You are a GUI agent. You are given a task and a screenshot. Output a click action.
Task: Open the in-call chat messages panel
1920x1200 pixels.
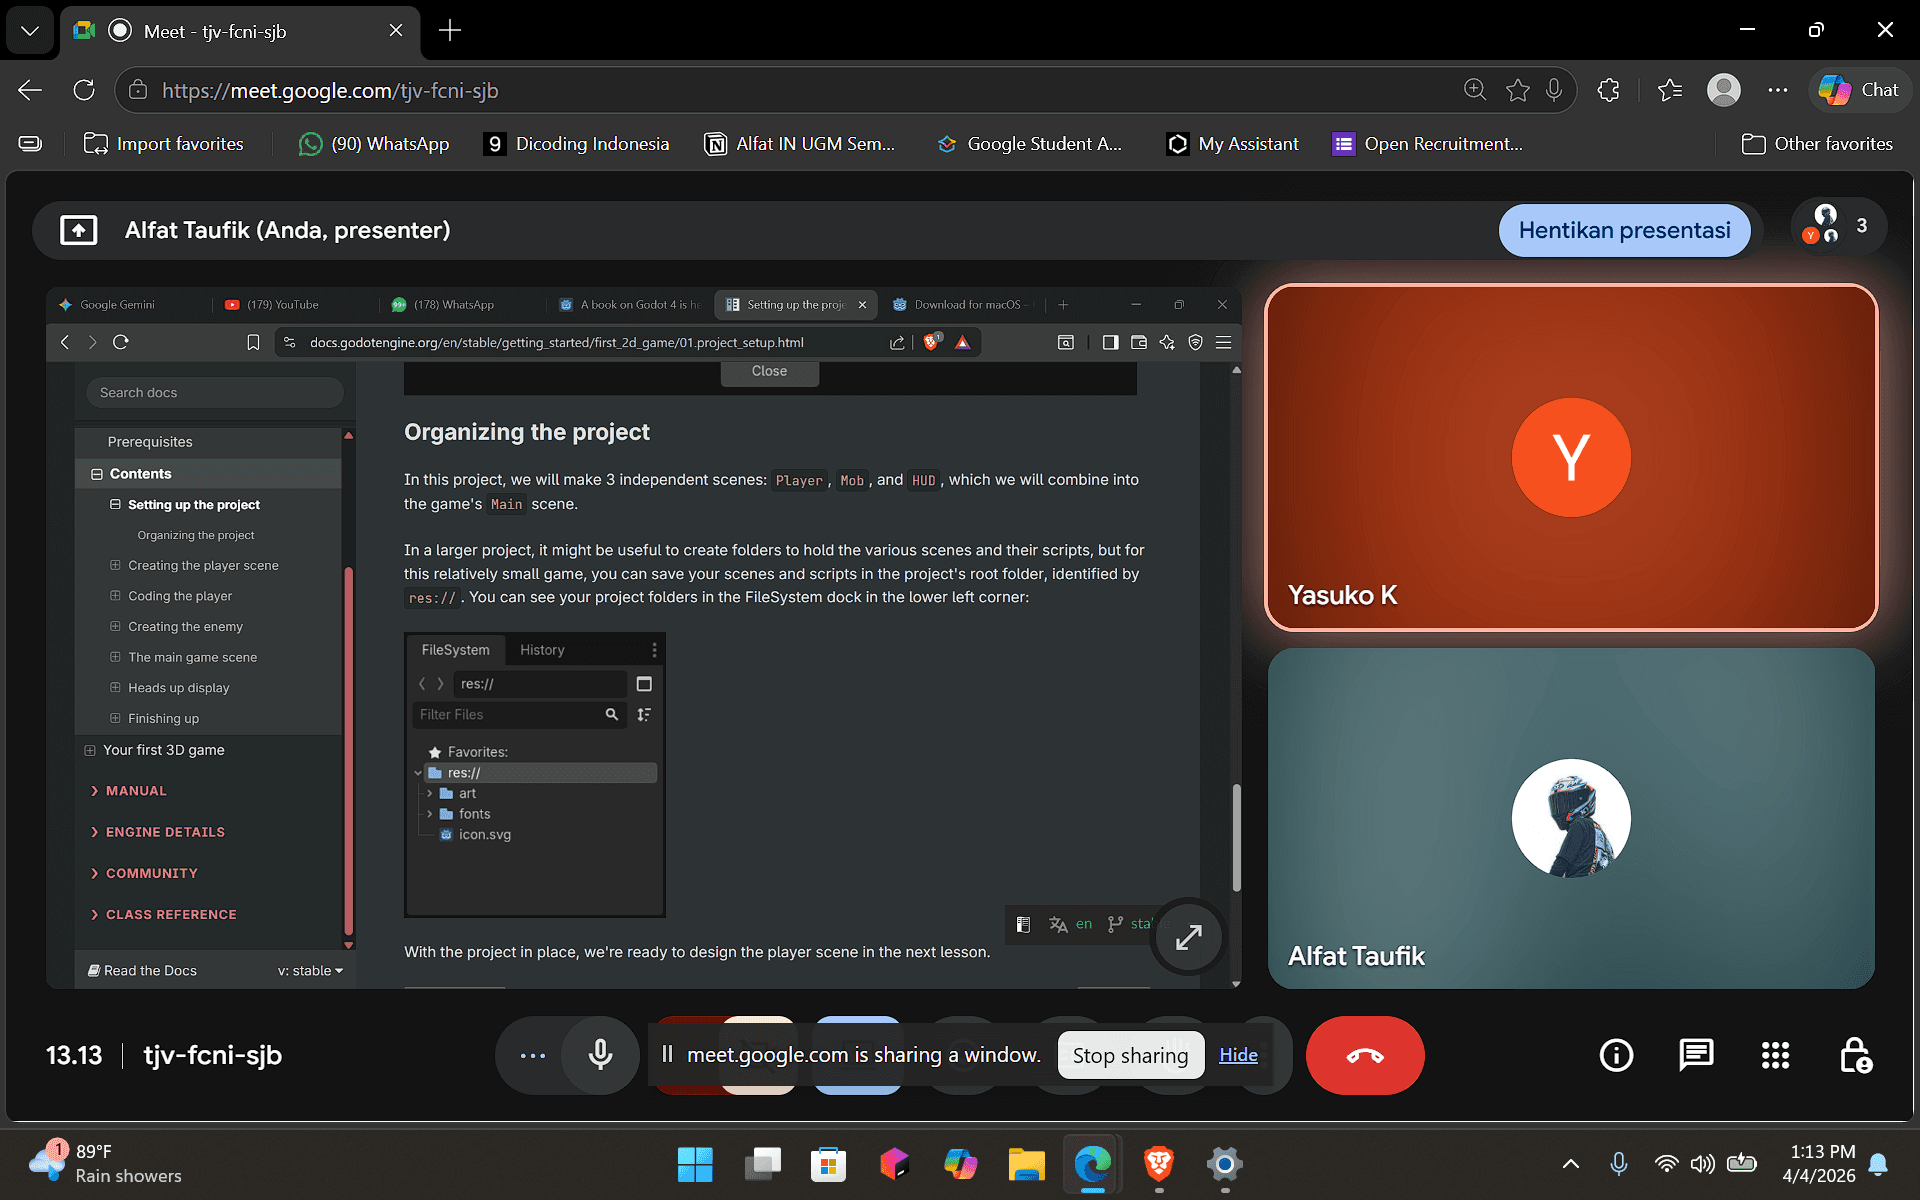(1696, 1055)
